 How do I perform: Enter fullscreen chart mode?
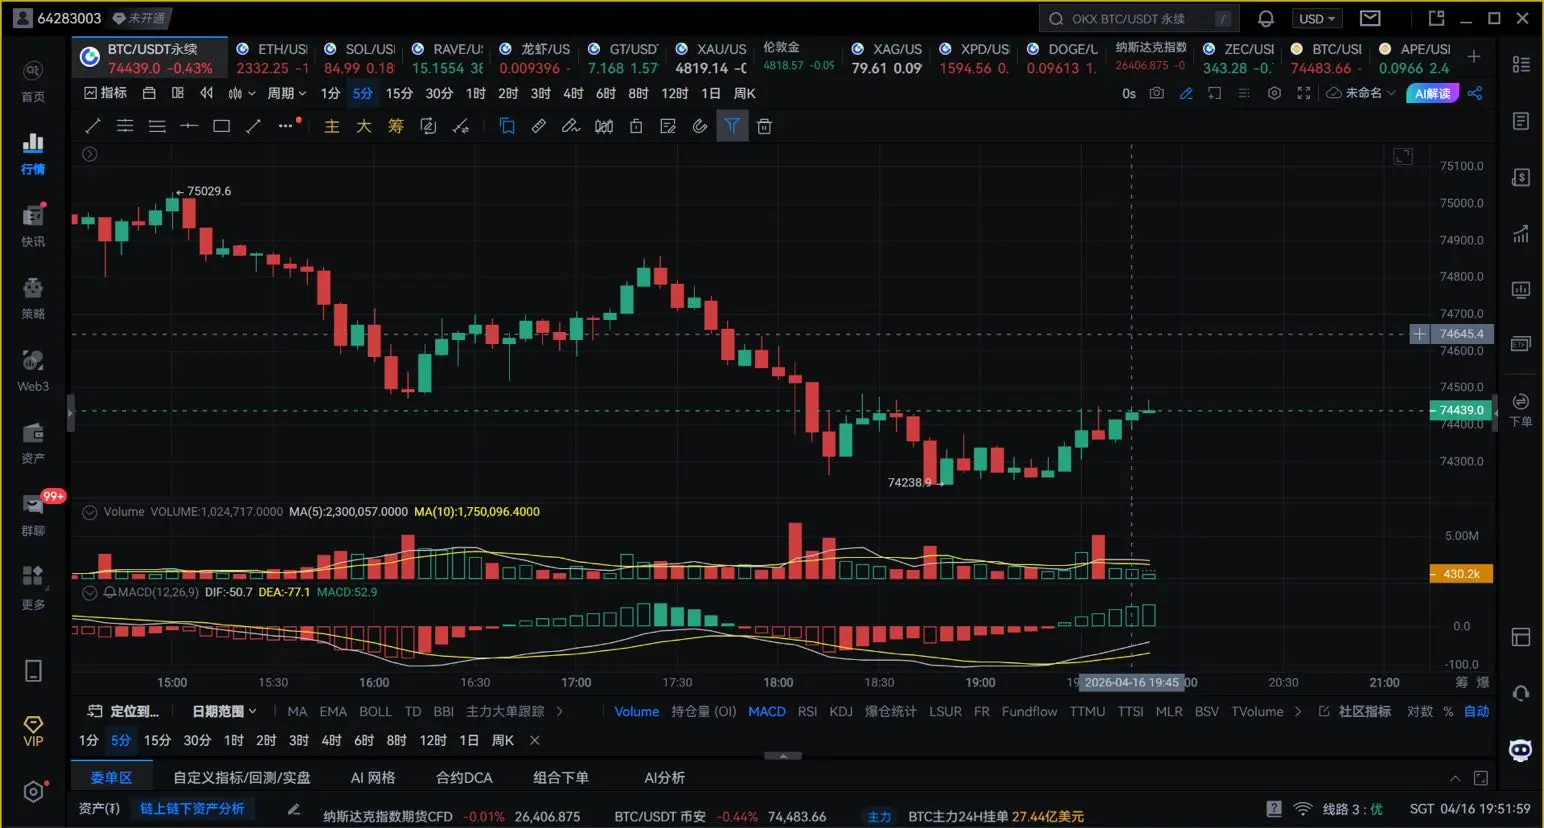point(1304,93)
